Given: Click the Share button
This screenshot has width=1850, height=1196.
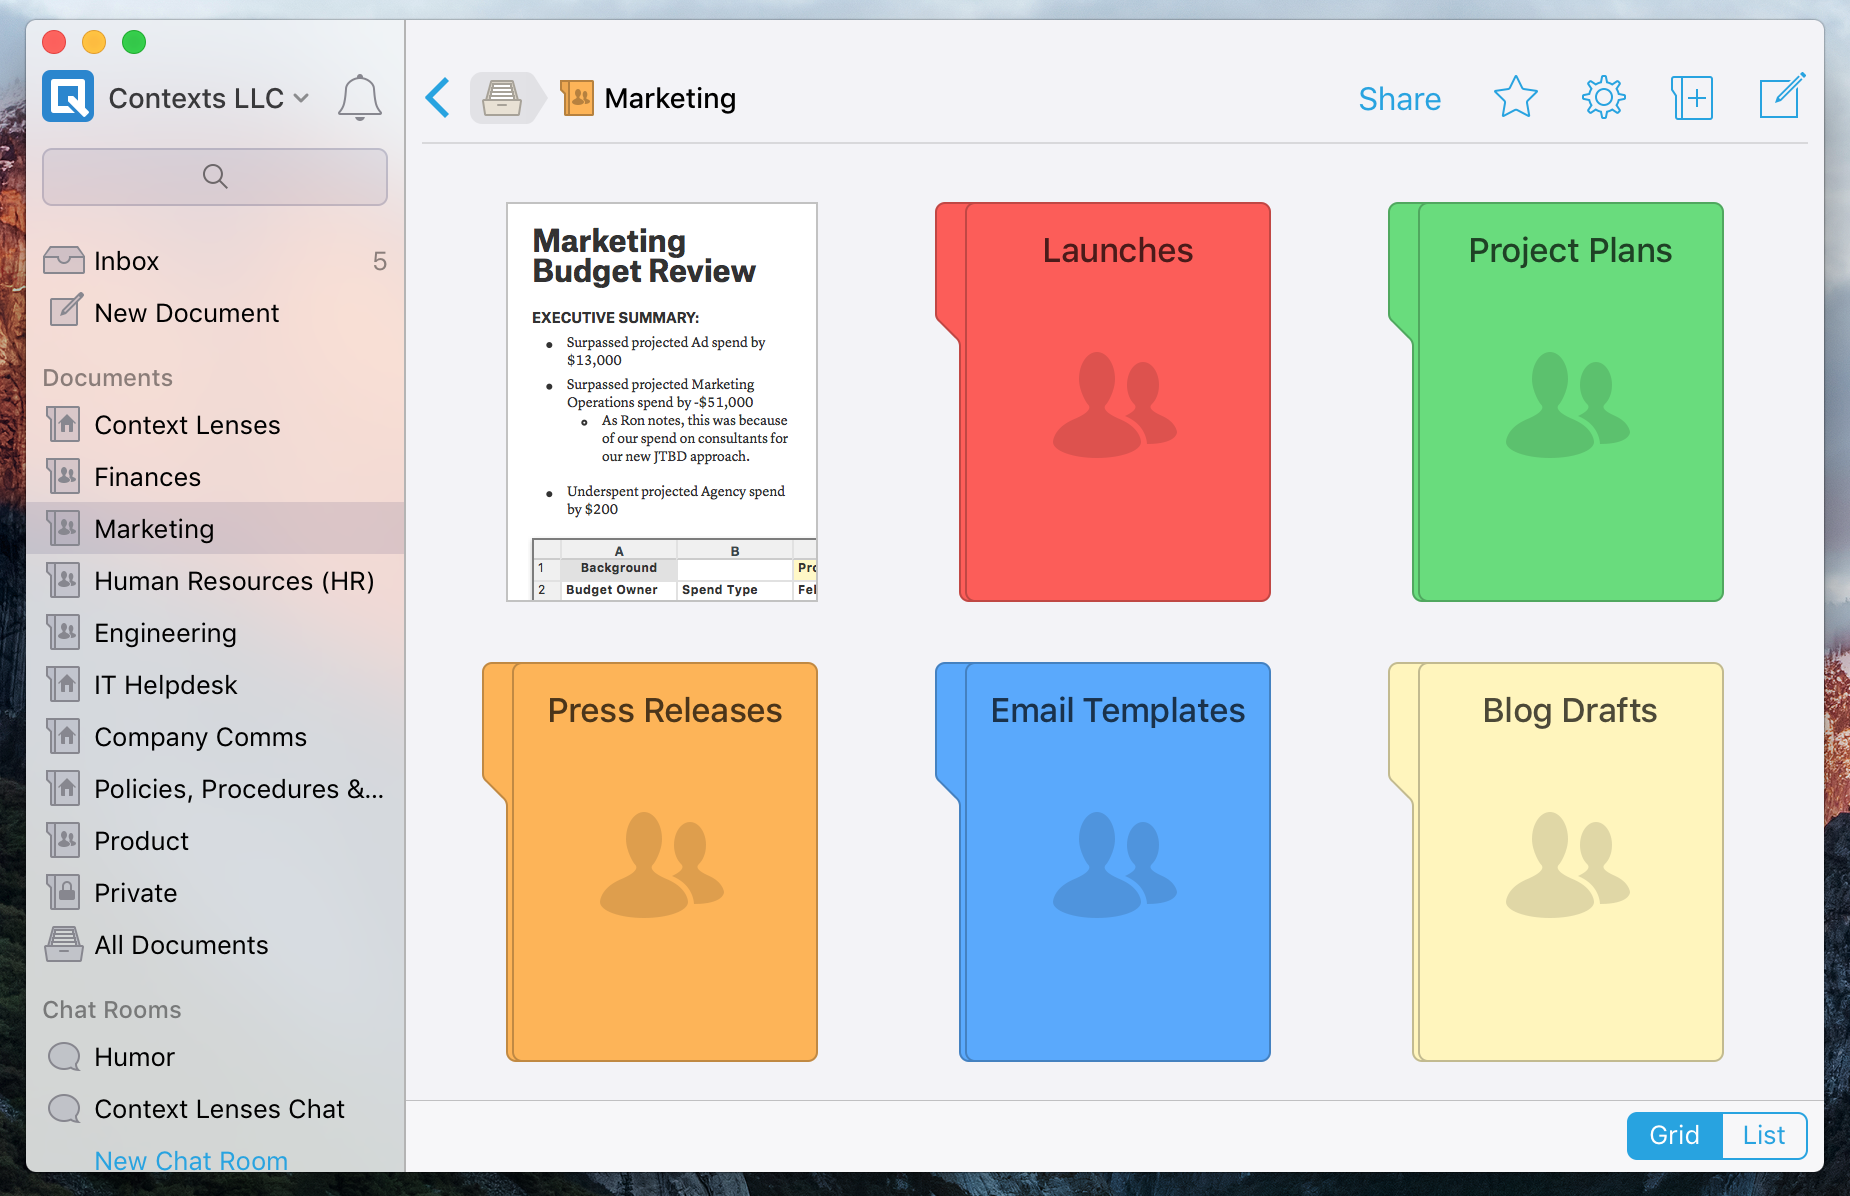Looking at the screenshot, I should pos(1399,99).
